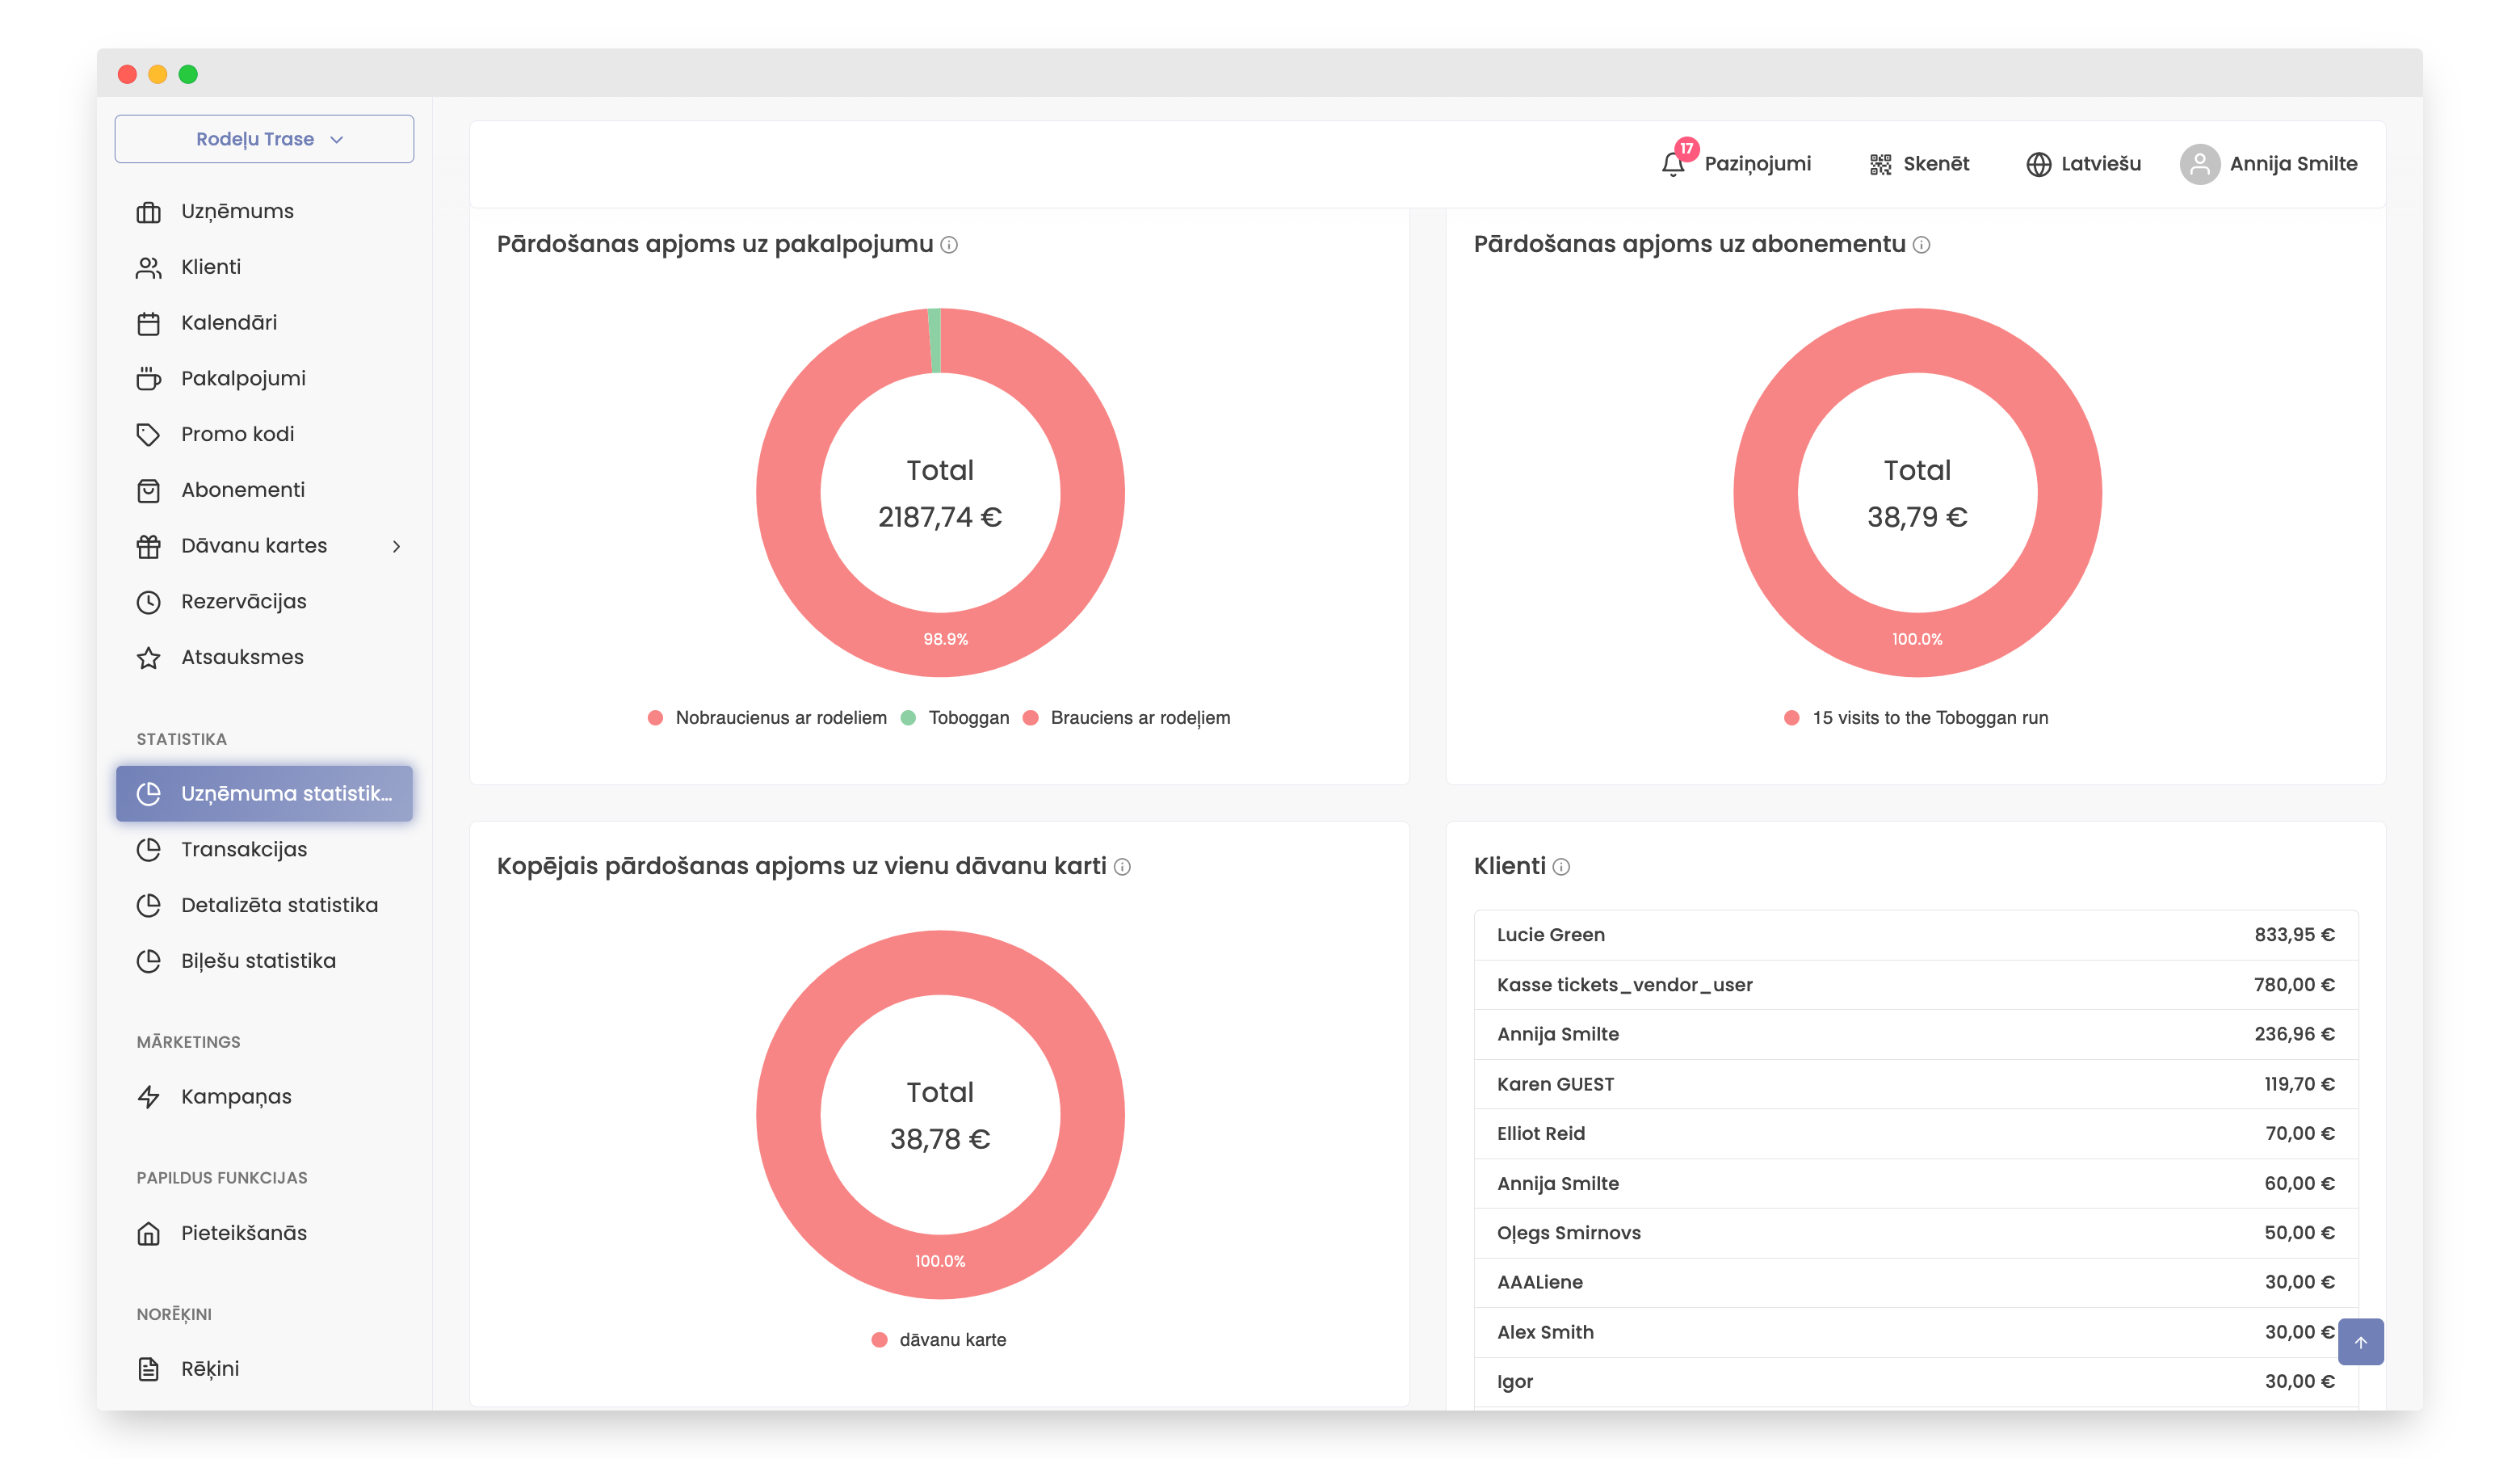The height and width of the screenshot is (1459, 2520).
Task: Open Transakcijas in the sidebar
Action: [x=243, y=849]
